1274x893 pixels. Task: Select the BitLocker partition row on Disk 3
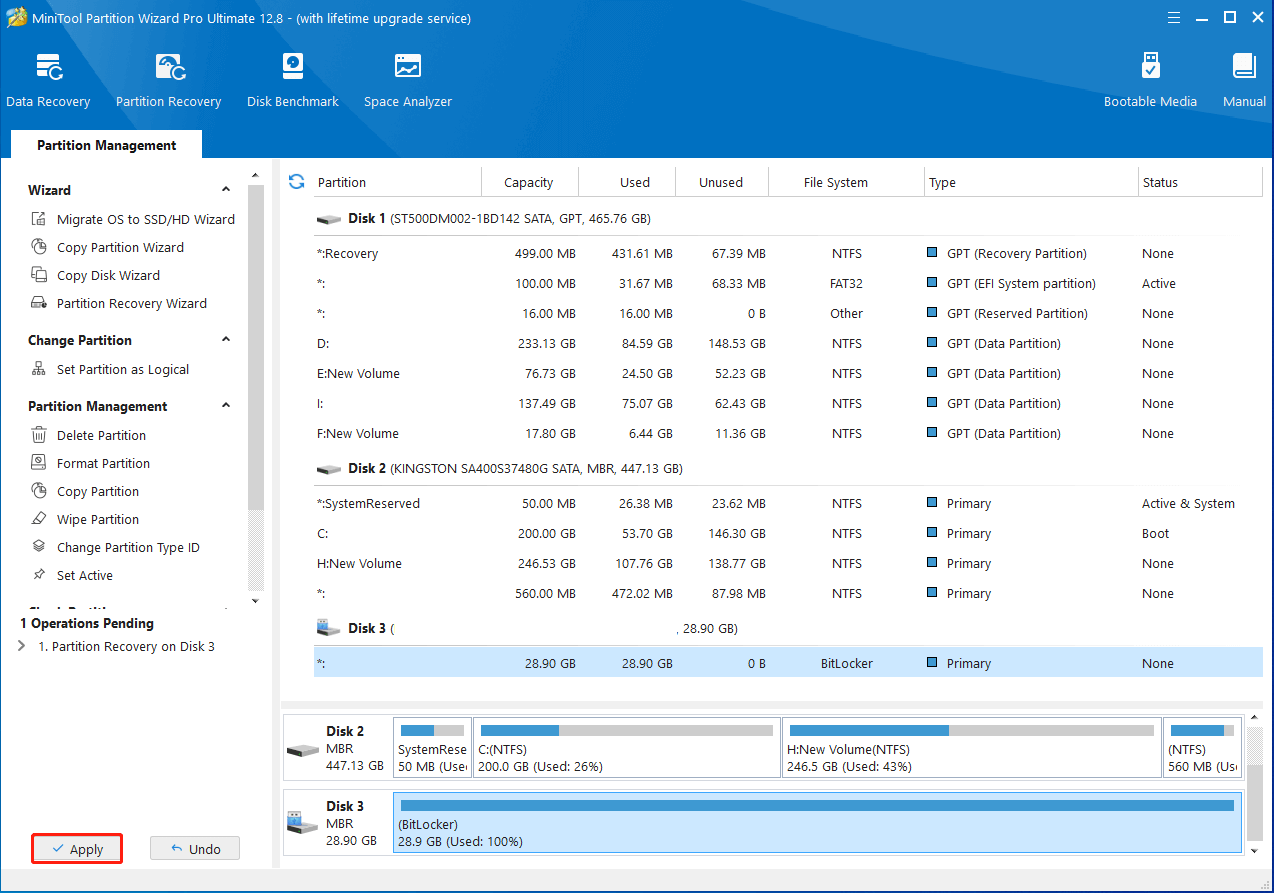tap(788, 663)
